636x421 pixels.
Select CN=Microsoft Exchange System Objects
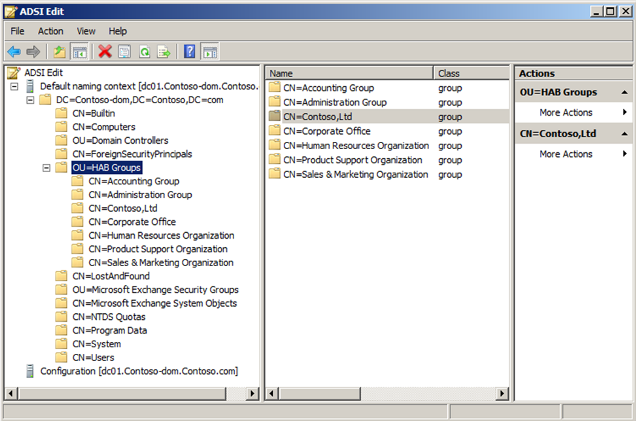coord(155,303)
